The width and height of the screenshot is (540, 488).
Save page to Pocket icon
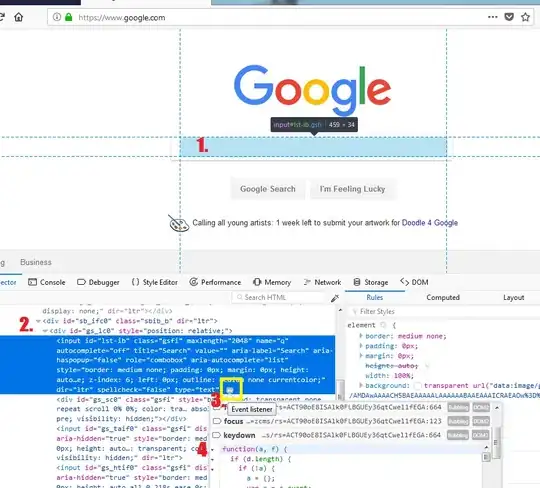[509, 17]
